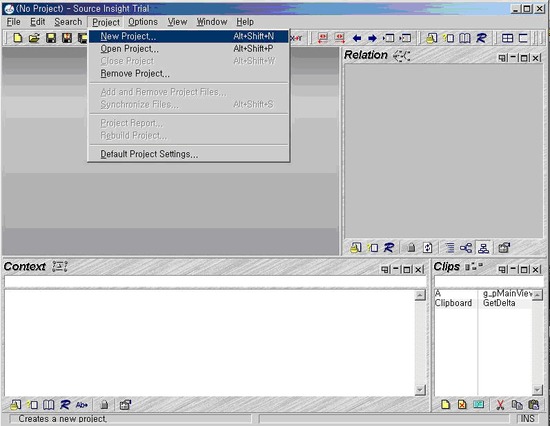Click the Jump To Definition icon in main toolbar

[431, 38]
